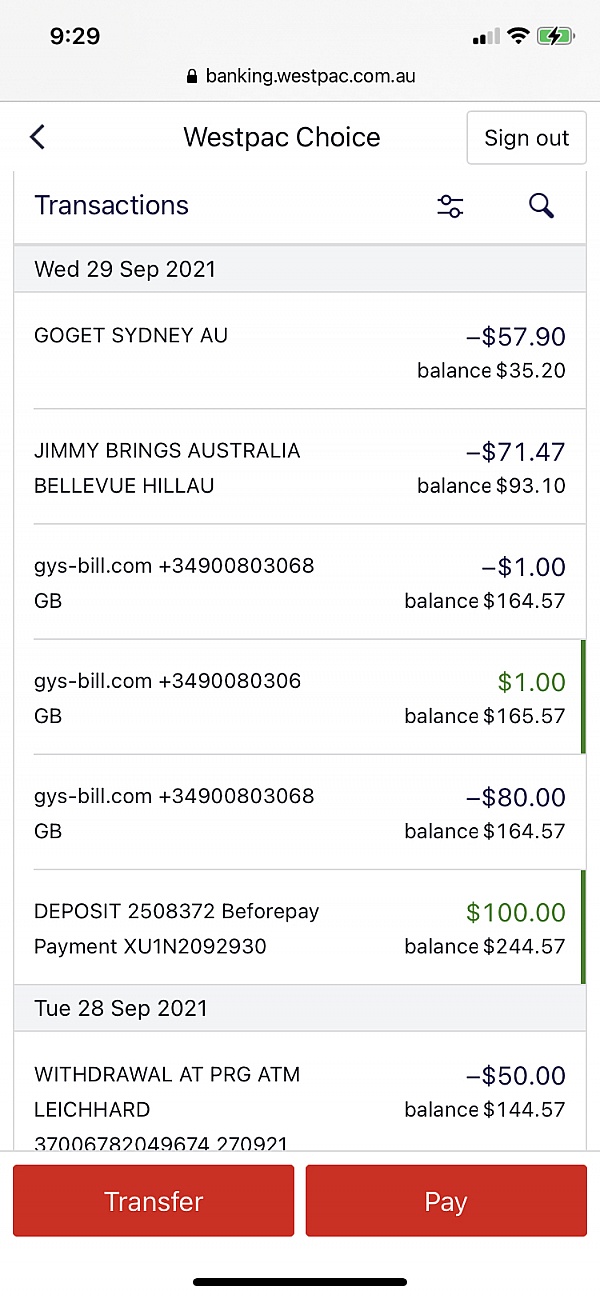Image resolution: width=600 pixels, height=1299 pixels.
Task: Tap the back arrow chevron
Action: click(38, 137)
